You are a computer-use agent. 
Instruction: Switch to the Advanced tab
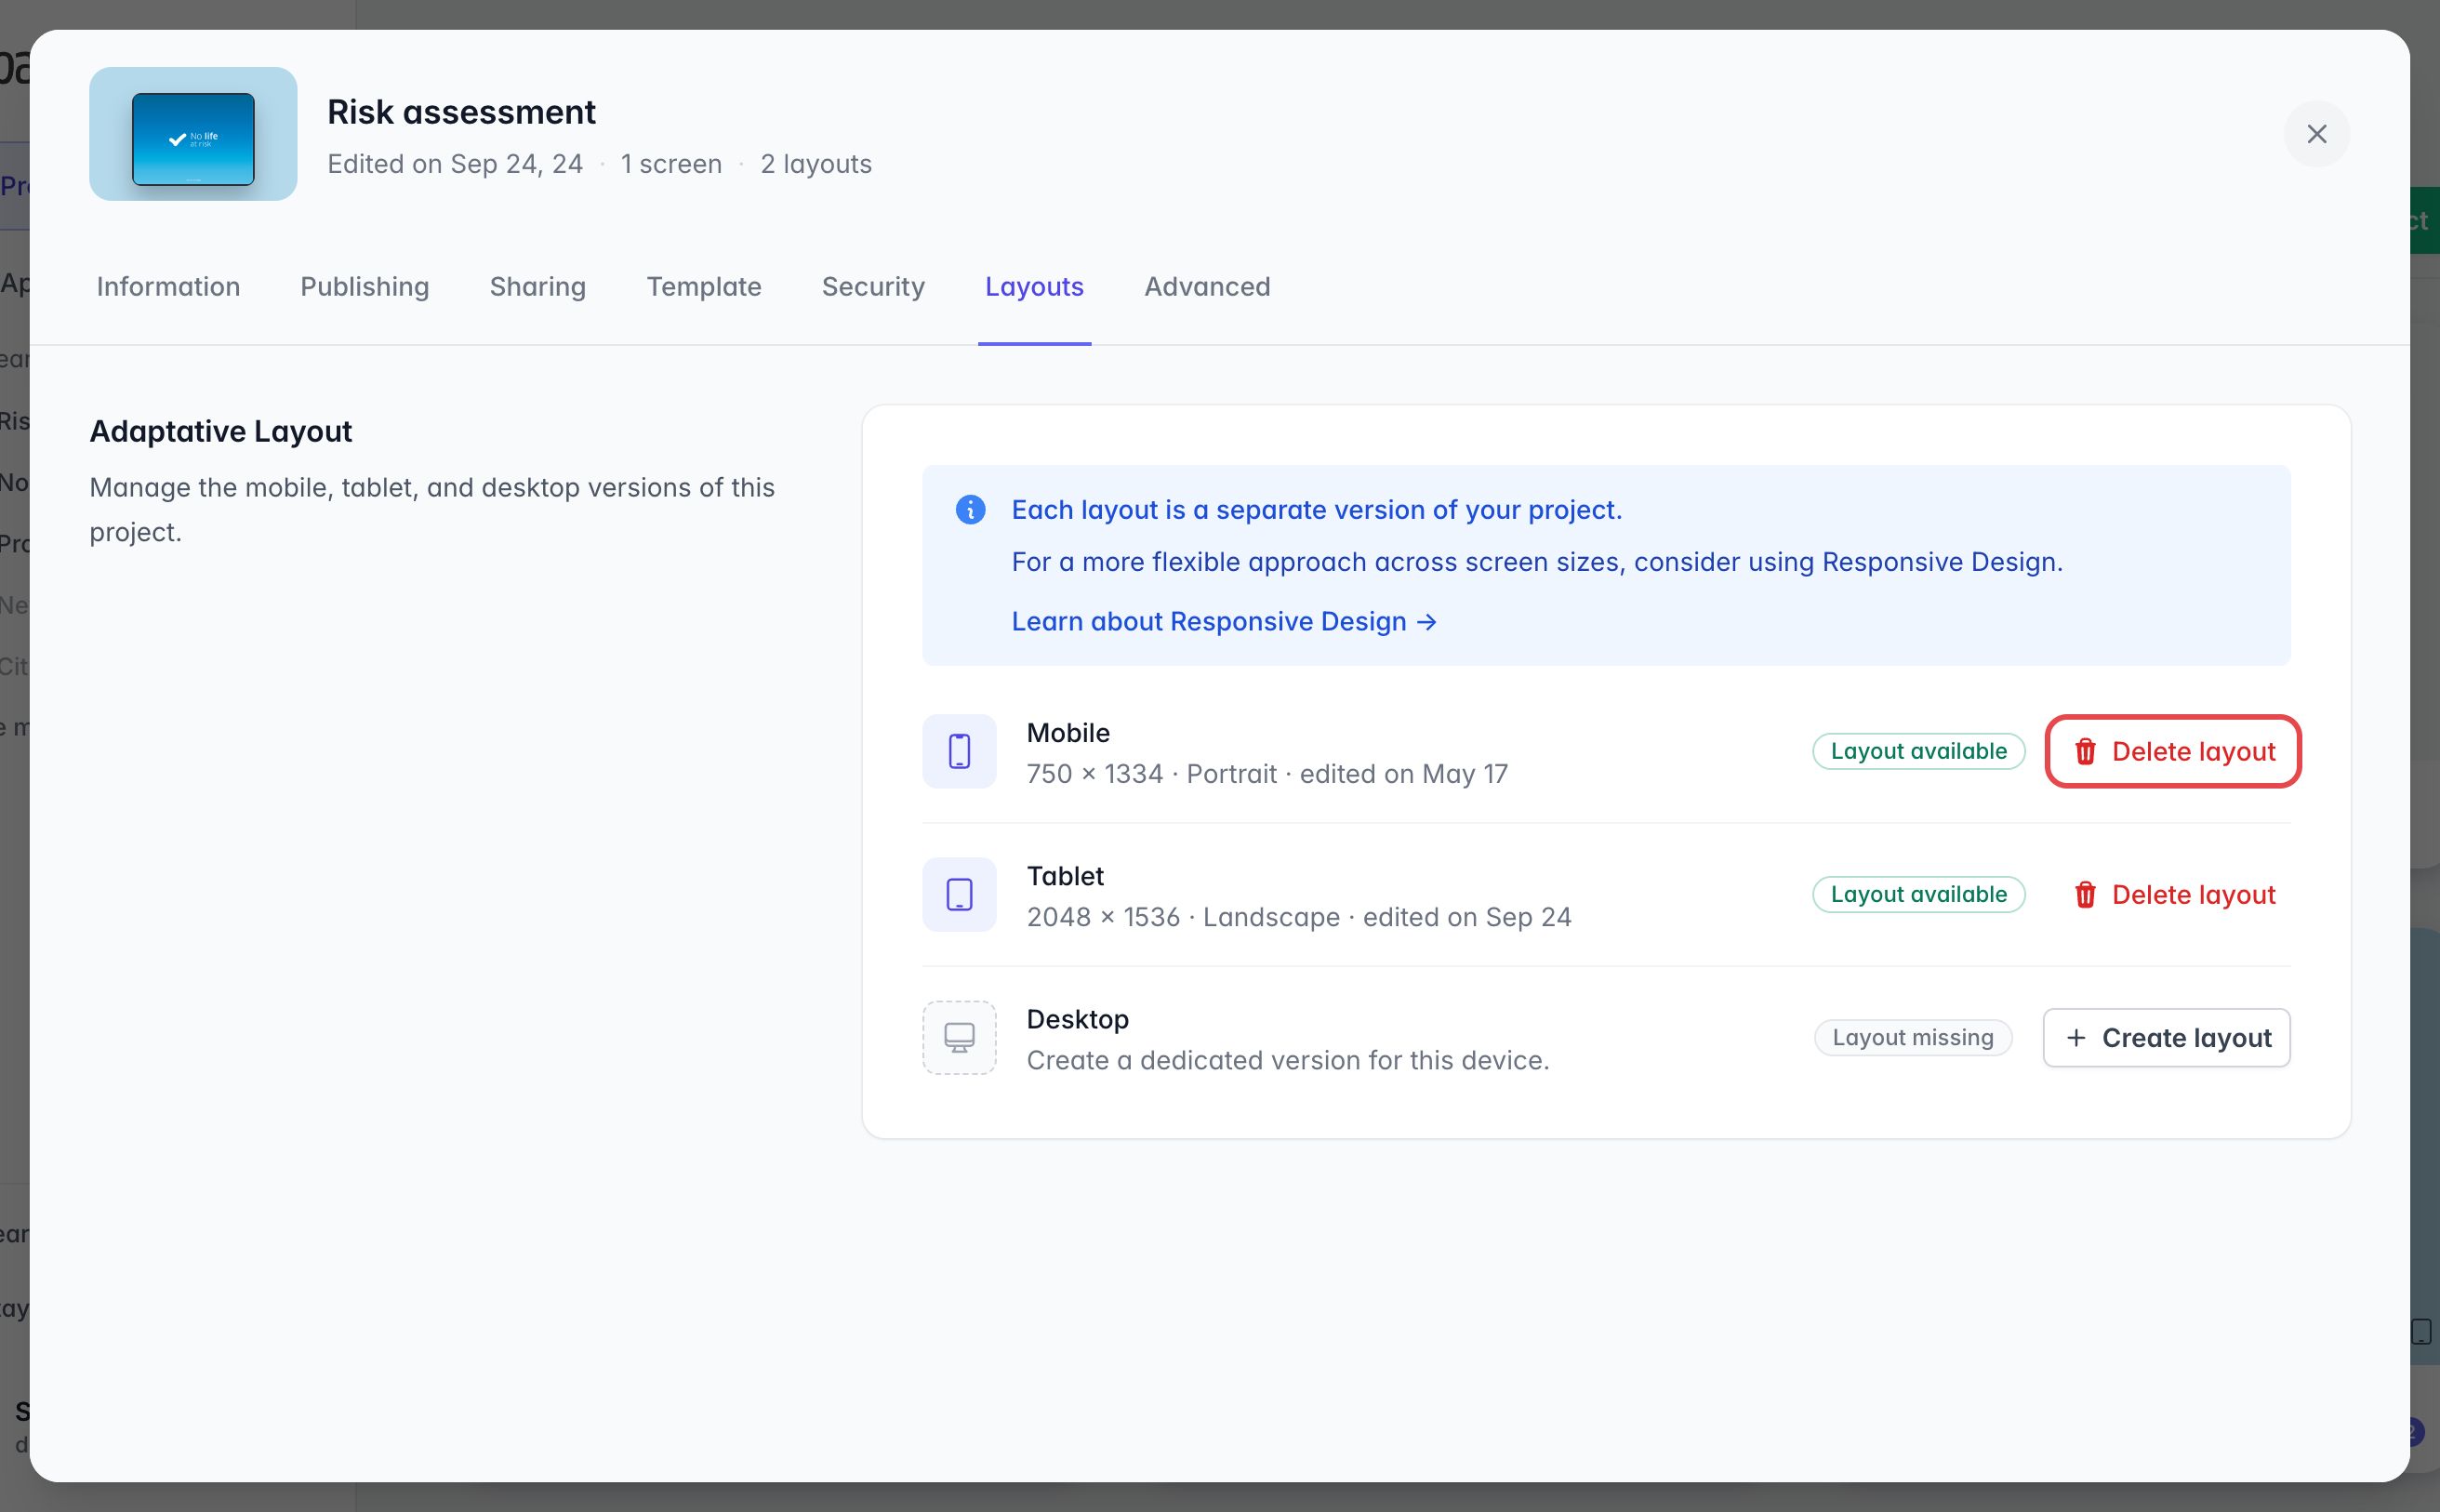[x=1207, y=287]
